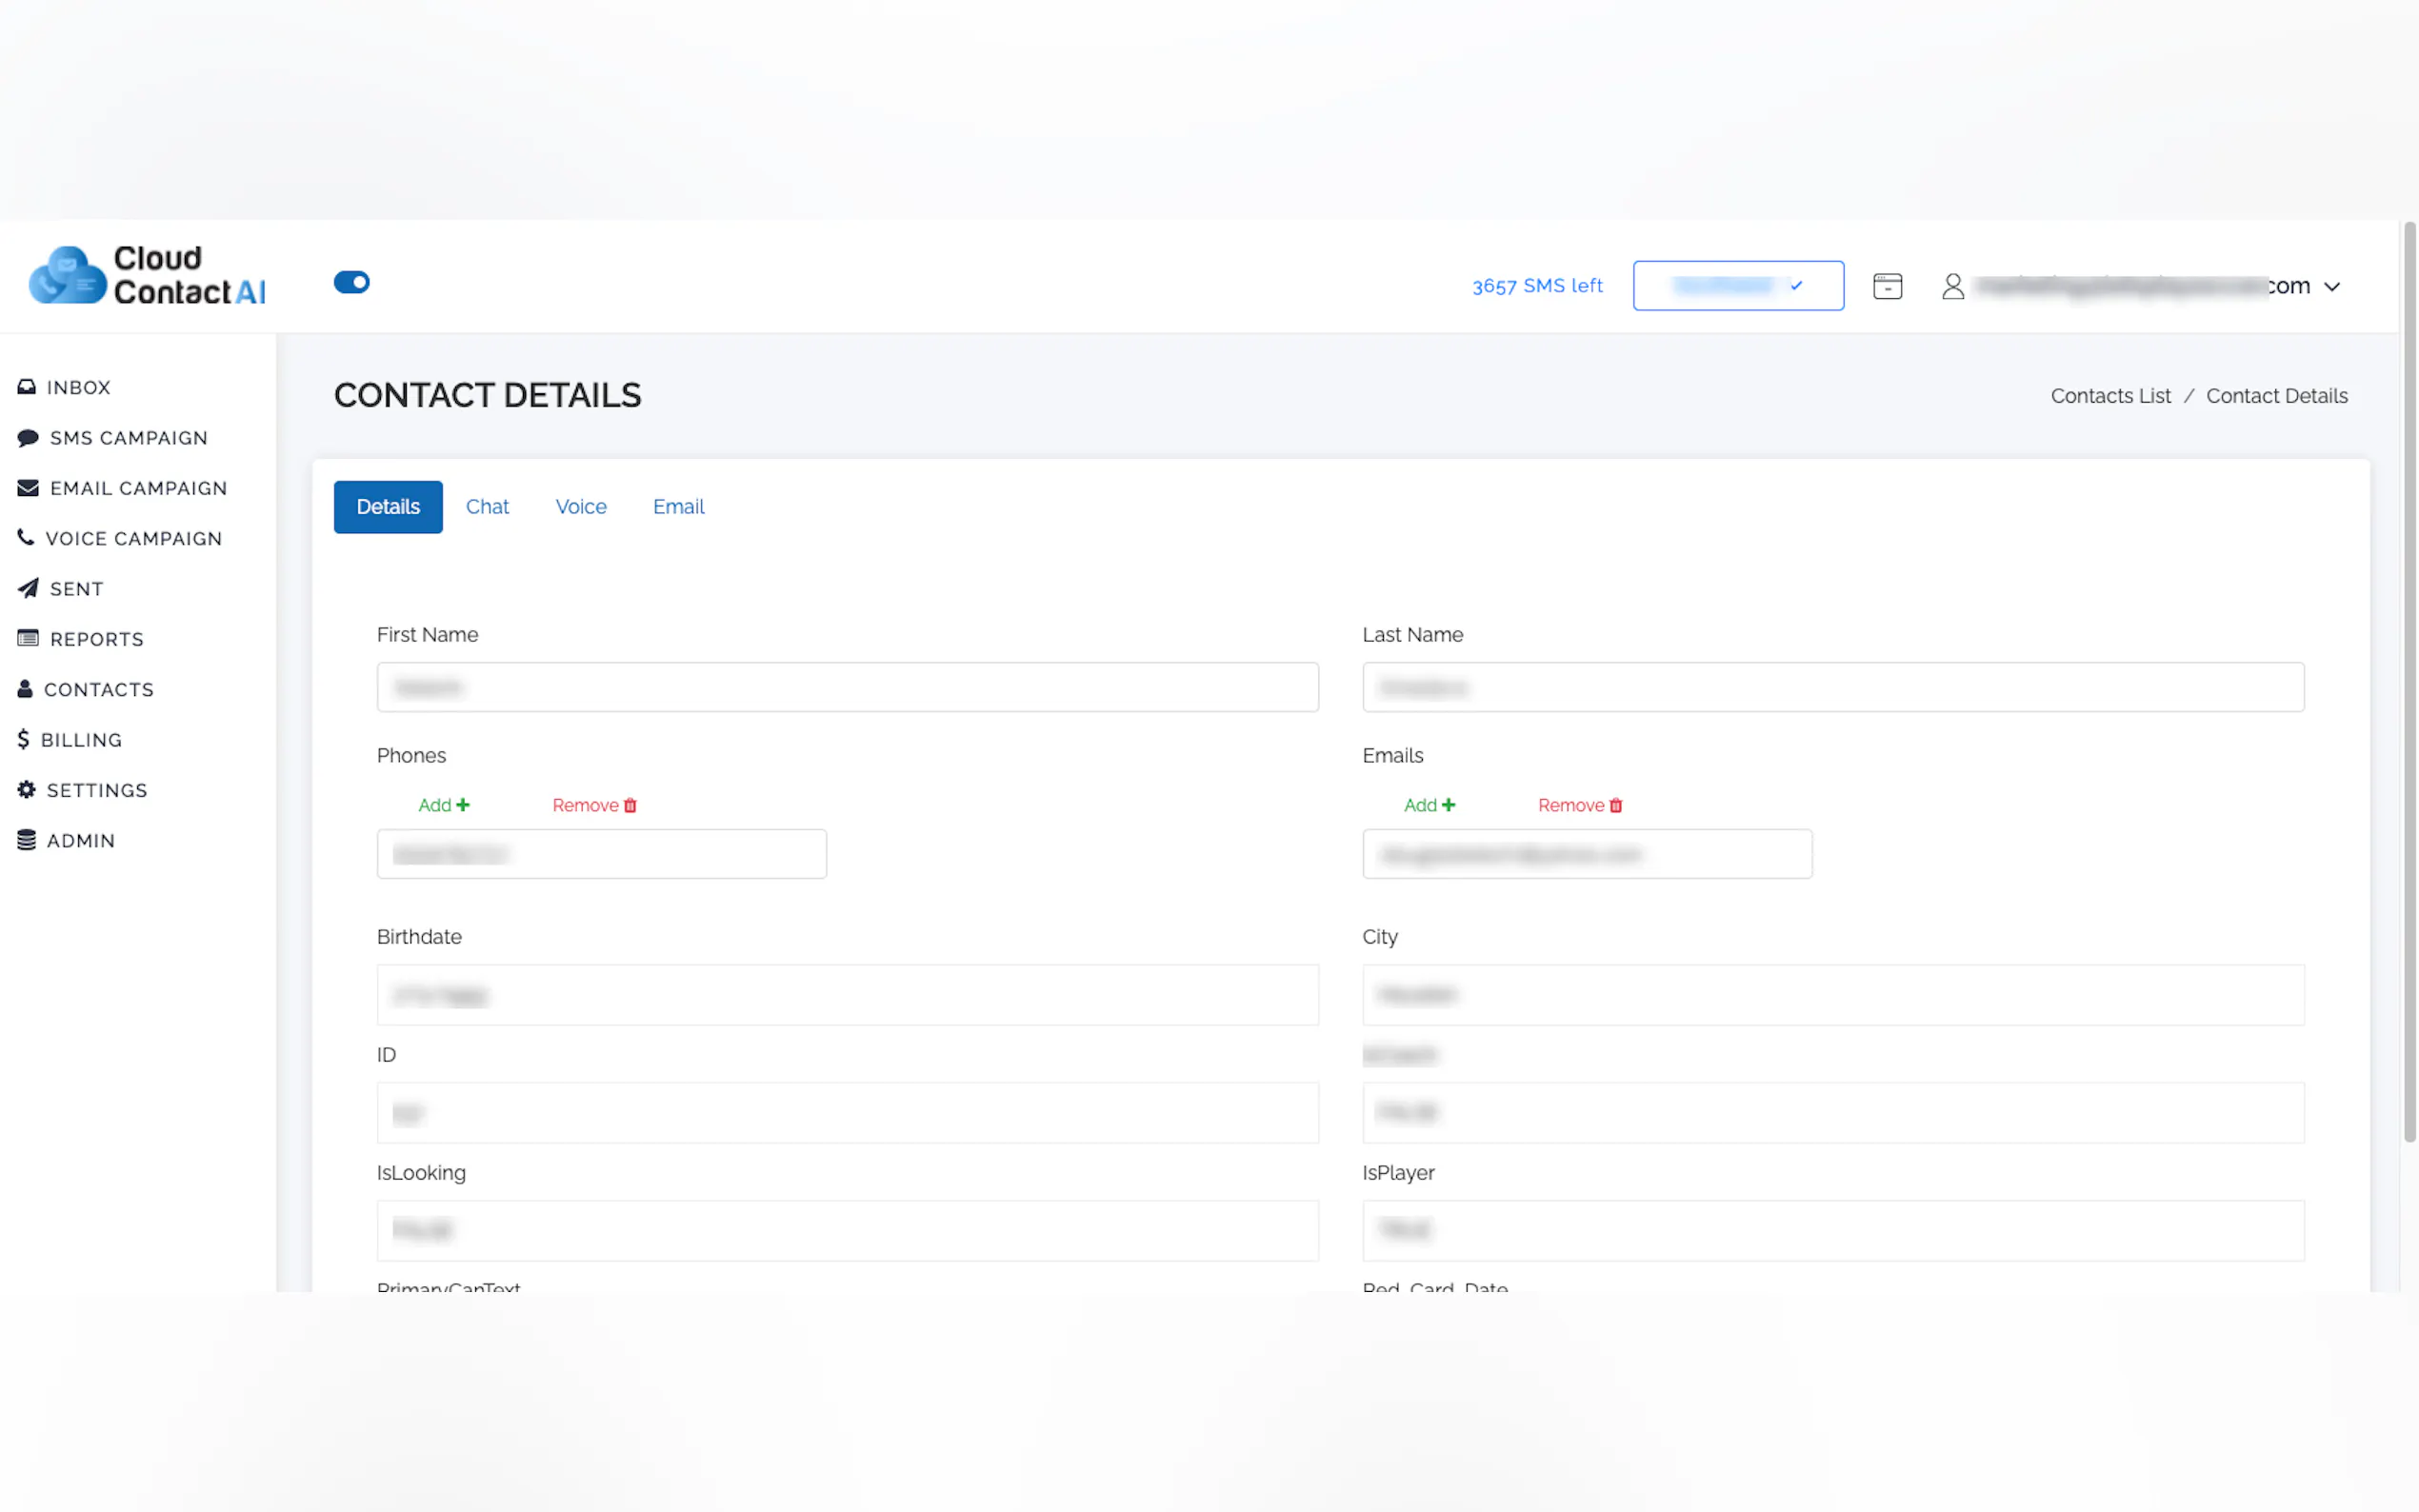Click the Billing dollar sign icon
Viewport: 2419px width, 1512px height.
coord(23,739)
